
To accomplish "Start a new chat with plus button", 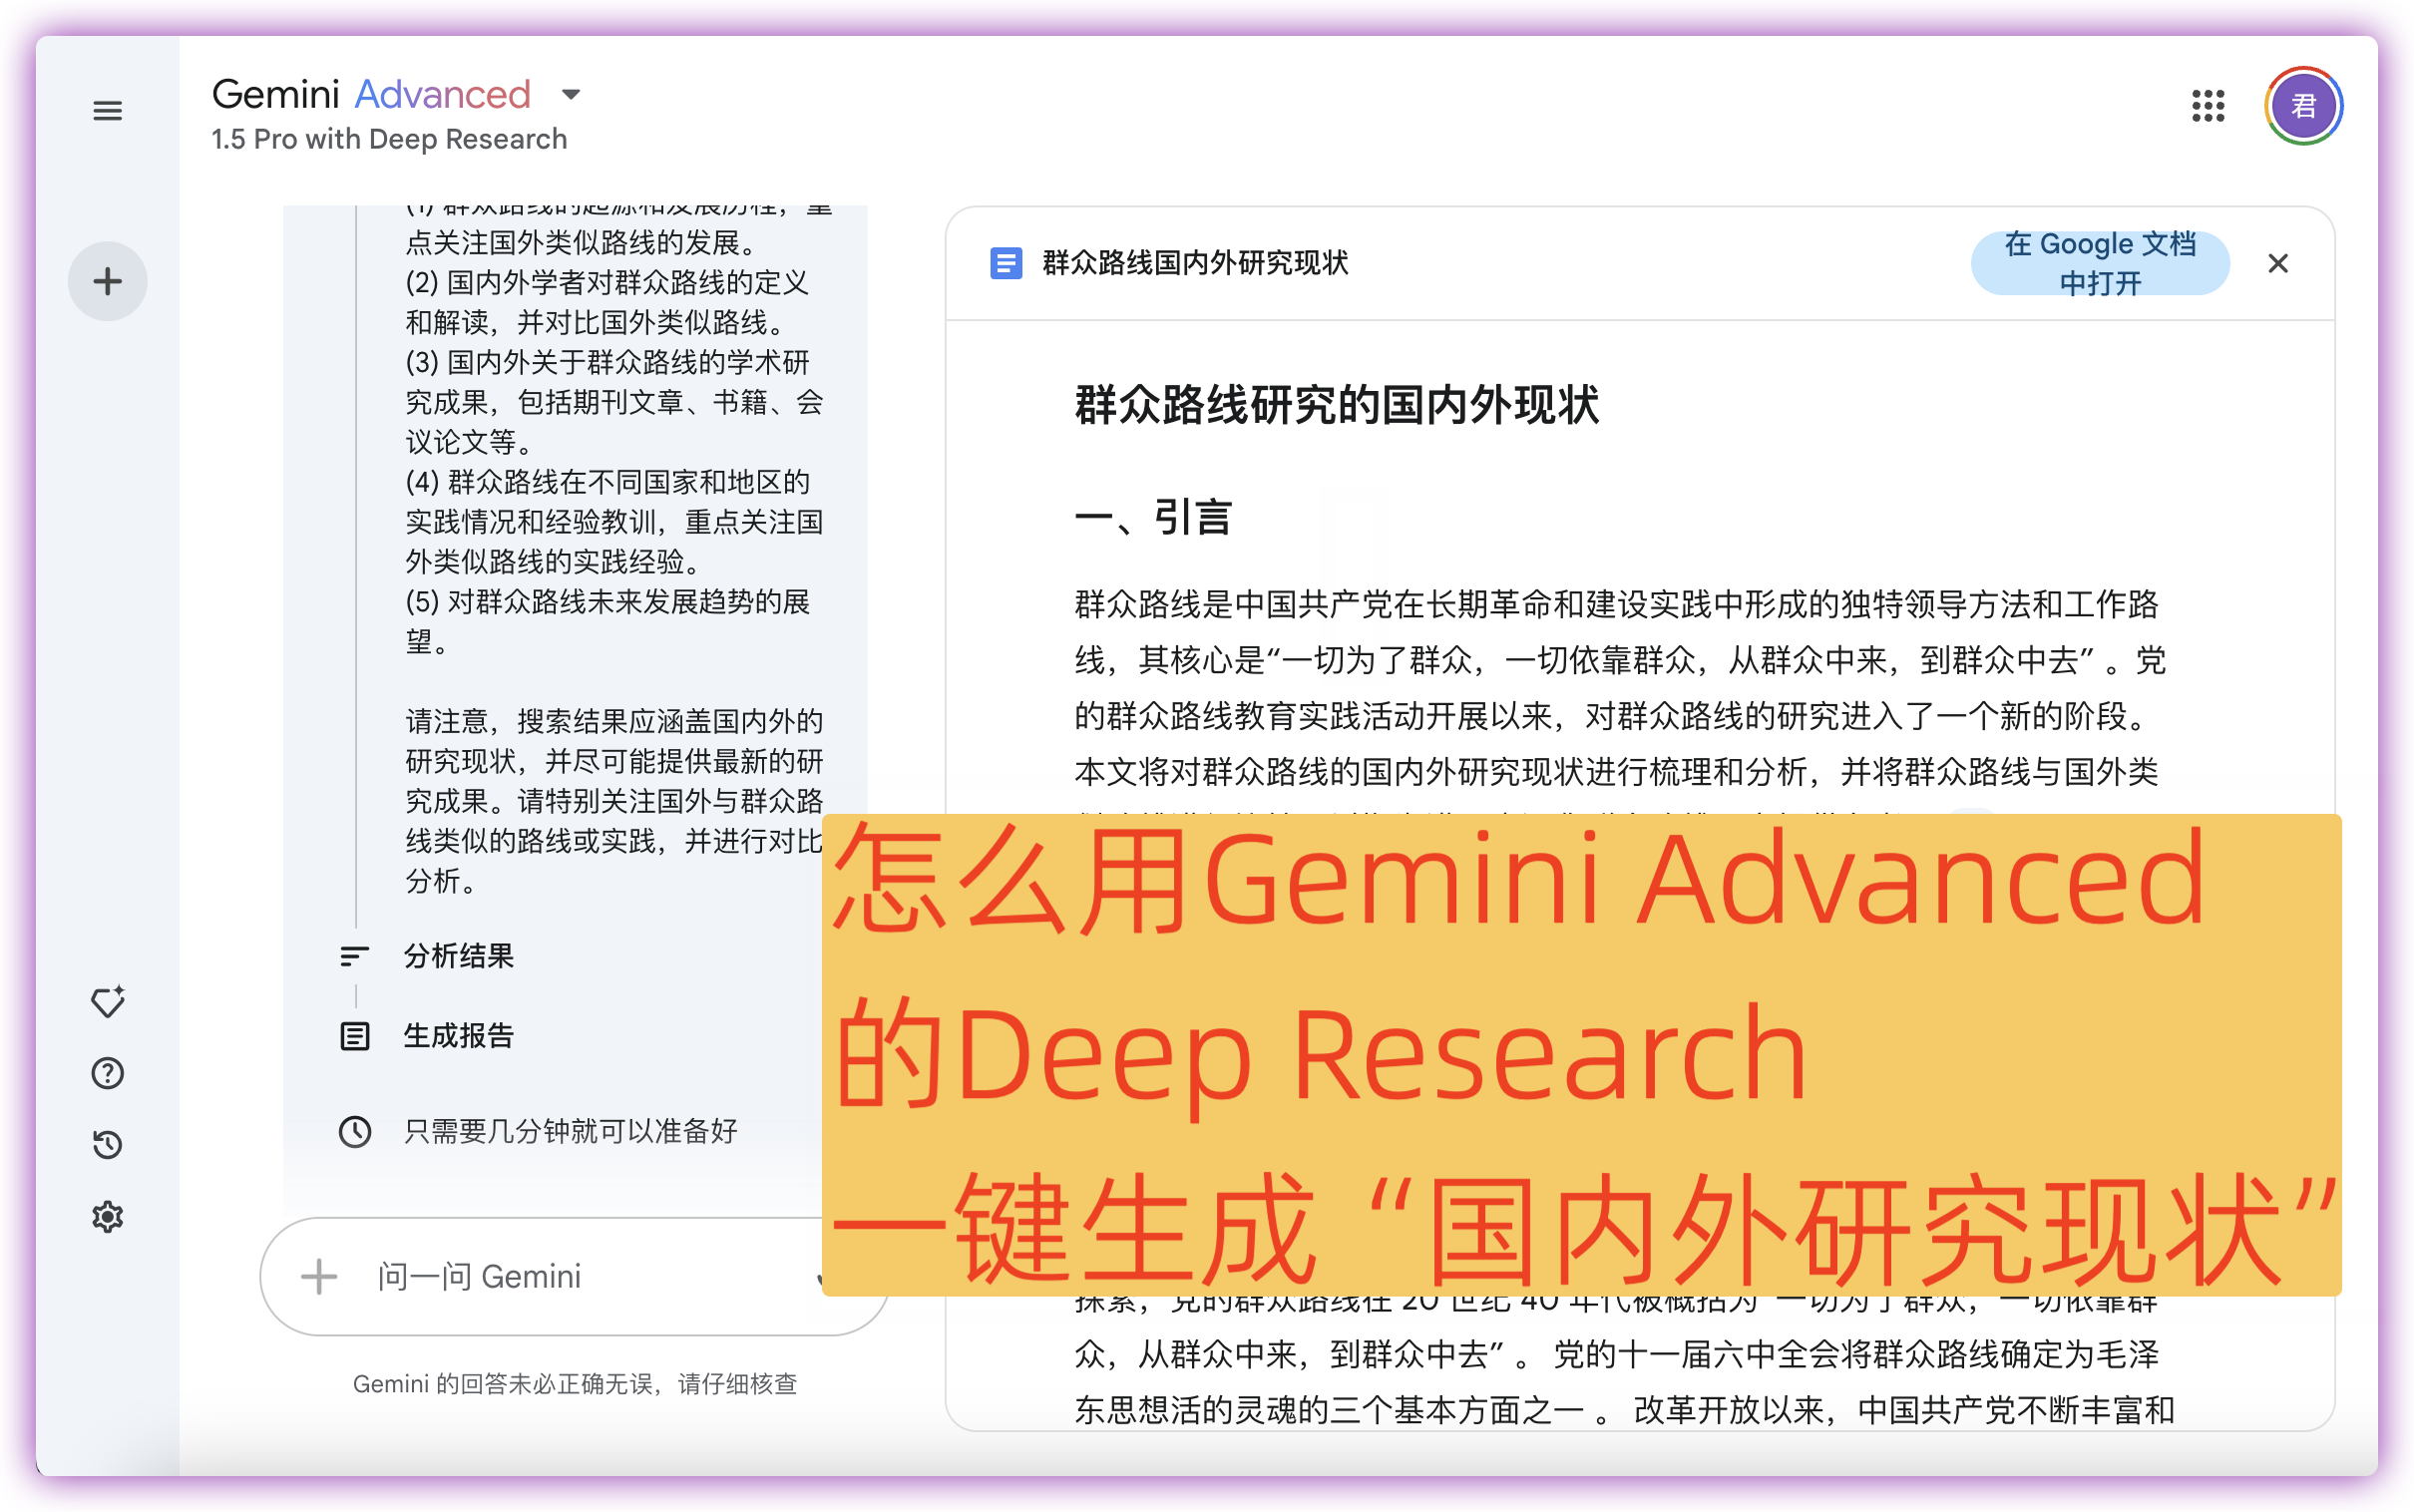I will click(107, 281).
